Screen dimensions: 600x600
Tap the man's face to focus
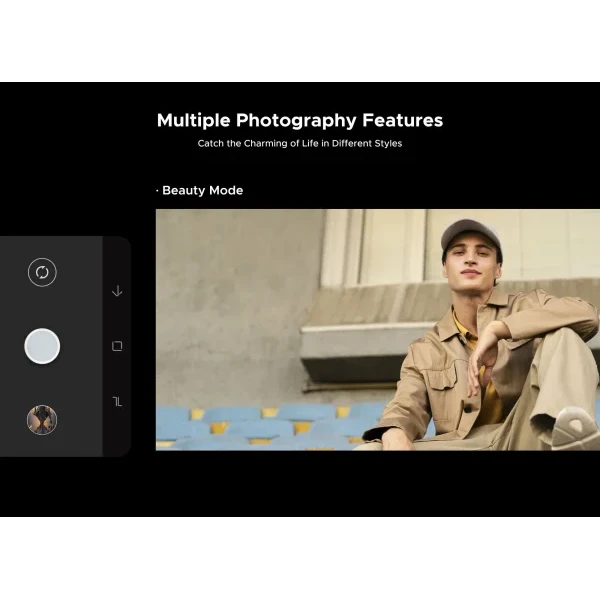pos(473,267)
